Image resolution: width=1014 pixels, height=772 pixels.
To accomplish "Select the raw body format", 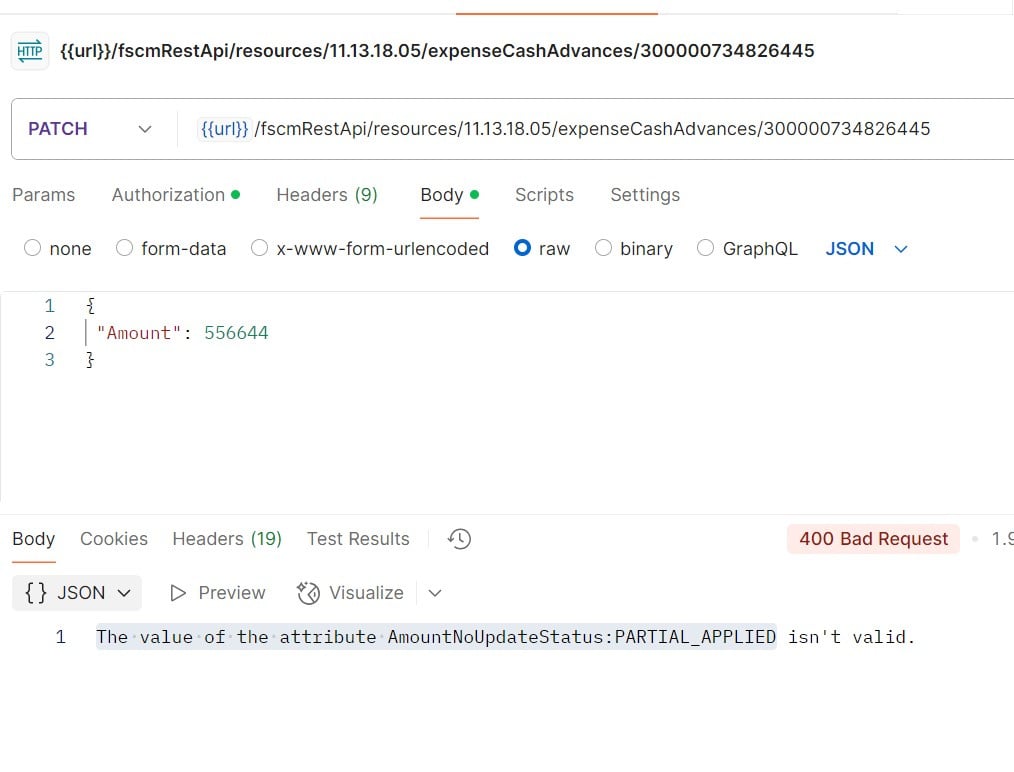I will 523,248.
